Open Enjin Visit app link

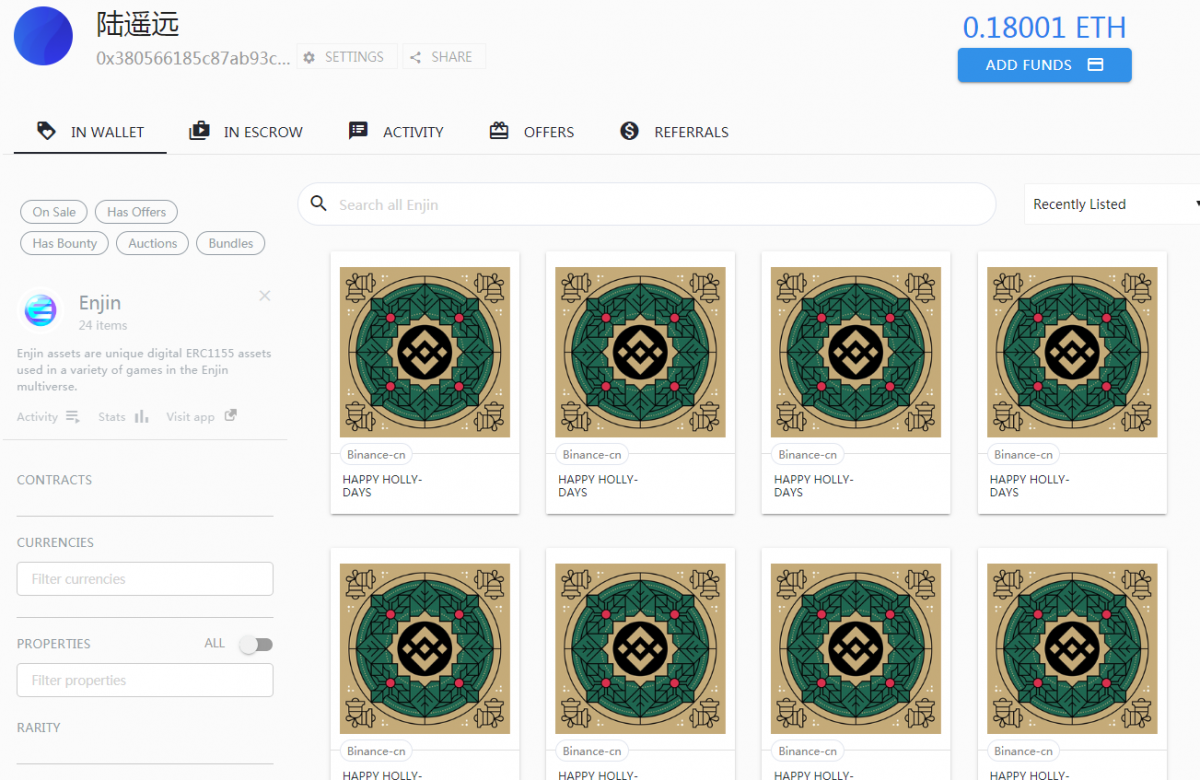coord(201,417)
